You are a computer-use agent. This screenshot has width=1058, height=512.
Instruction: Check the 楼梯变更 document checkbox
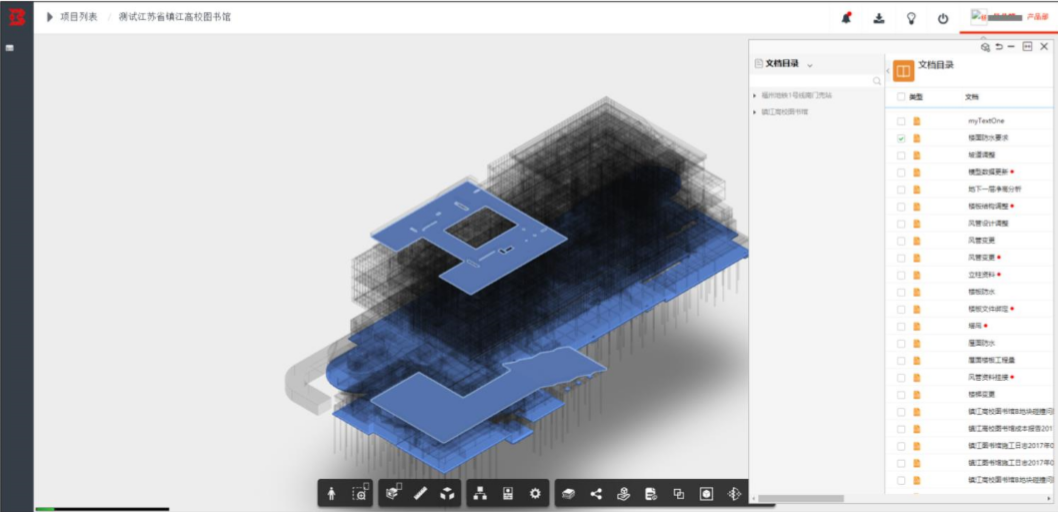(901, 395)
